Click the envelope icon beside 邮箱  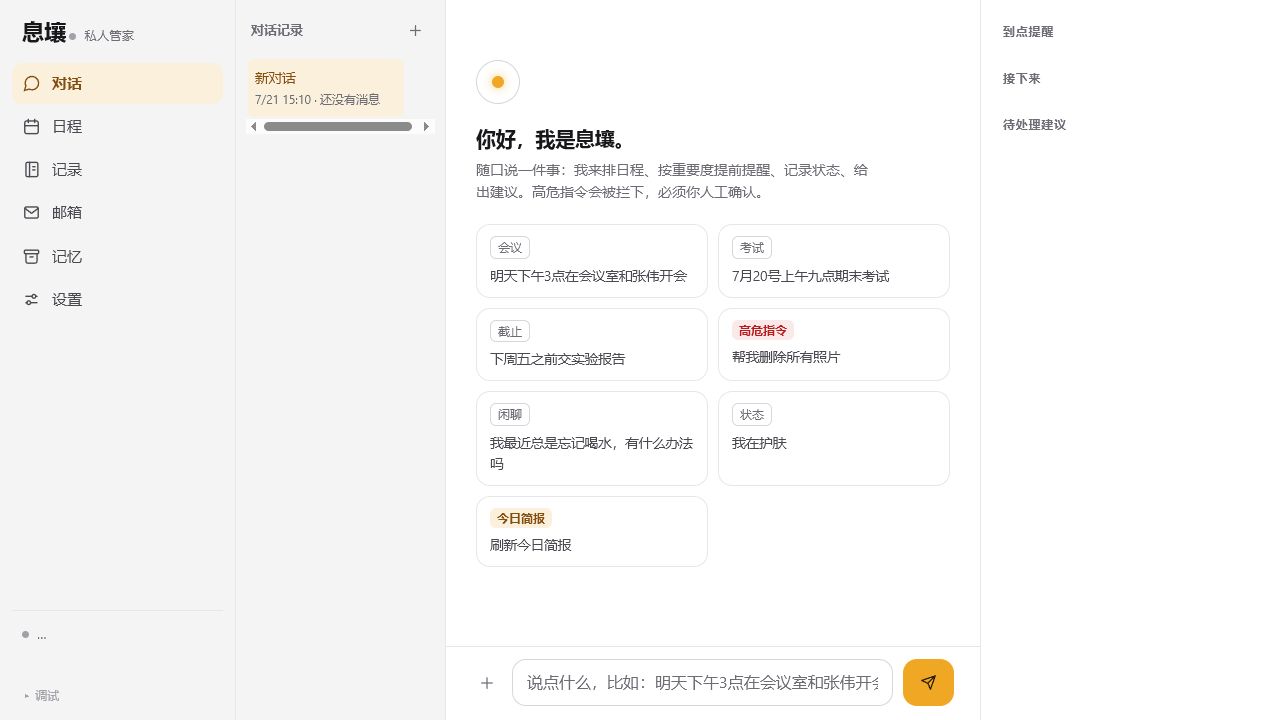tap(32, 213)
